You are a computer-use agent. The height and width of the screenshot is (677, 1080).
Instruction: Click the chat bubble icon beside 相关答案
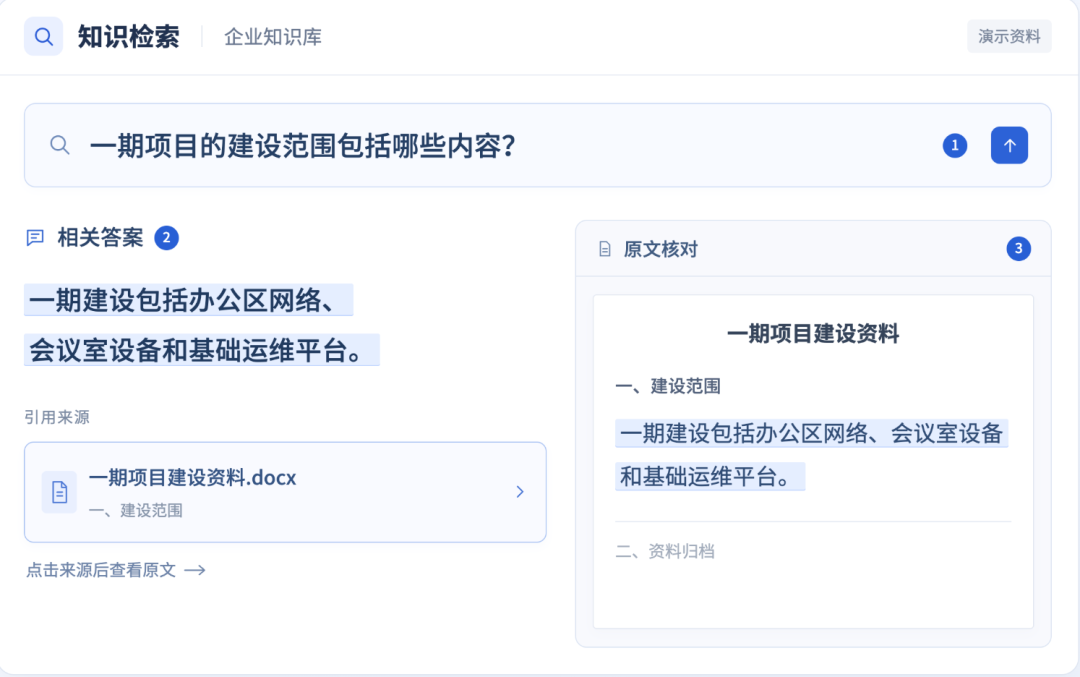click(x=35, y=238)
